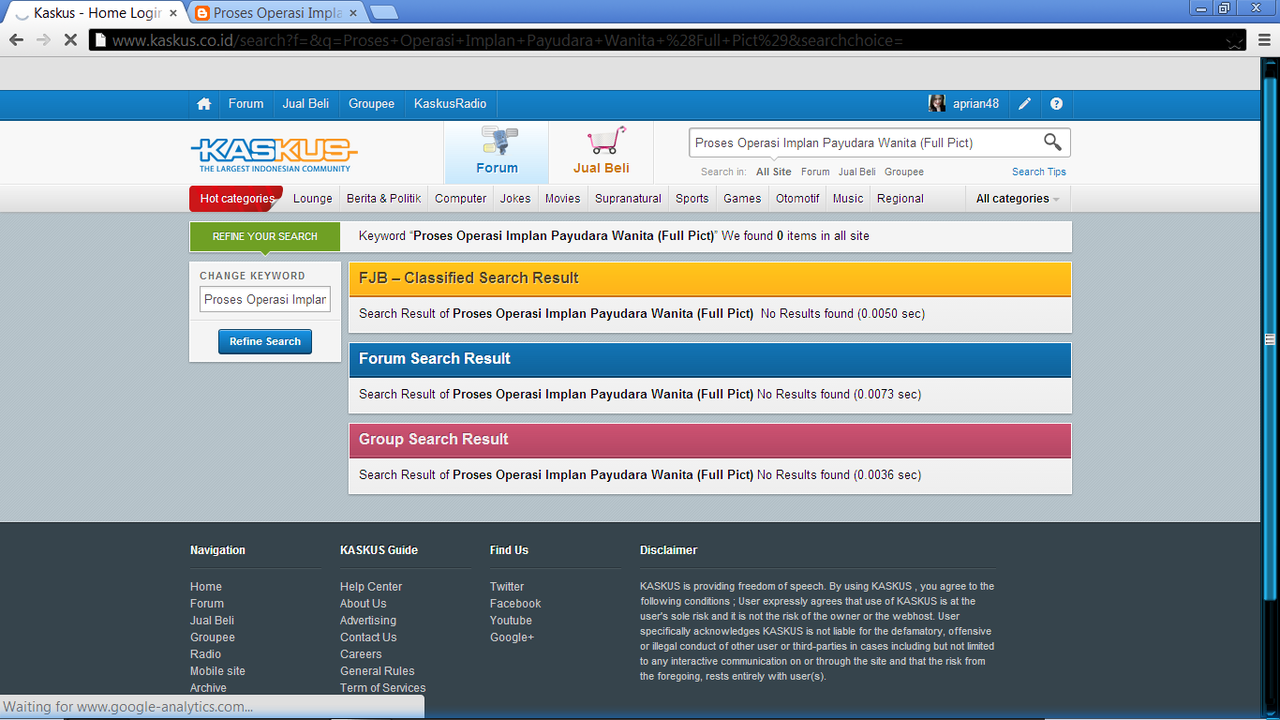Select the Berita & Politik category
The height and width of the screenshot is (720, 1280).
(384, 198)
